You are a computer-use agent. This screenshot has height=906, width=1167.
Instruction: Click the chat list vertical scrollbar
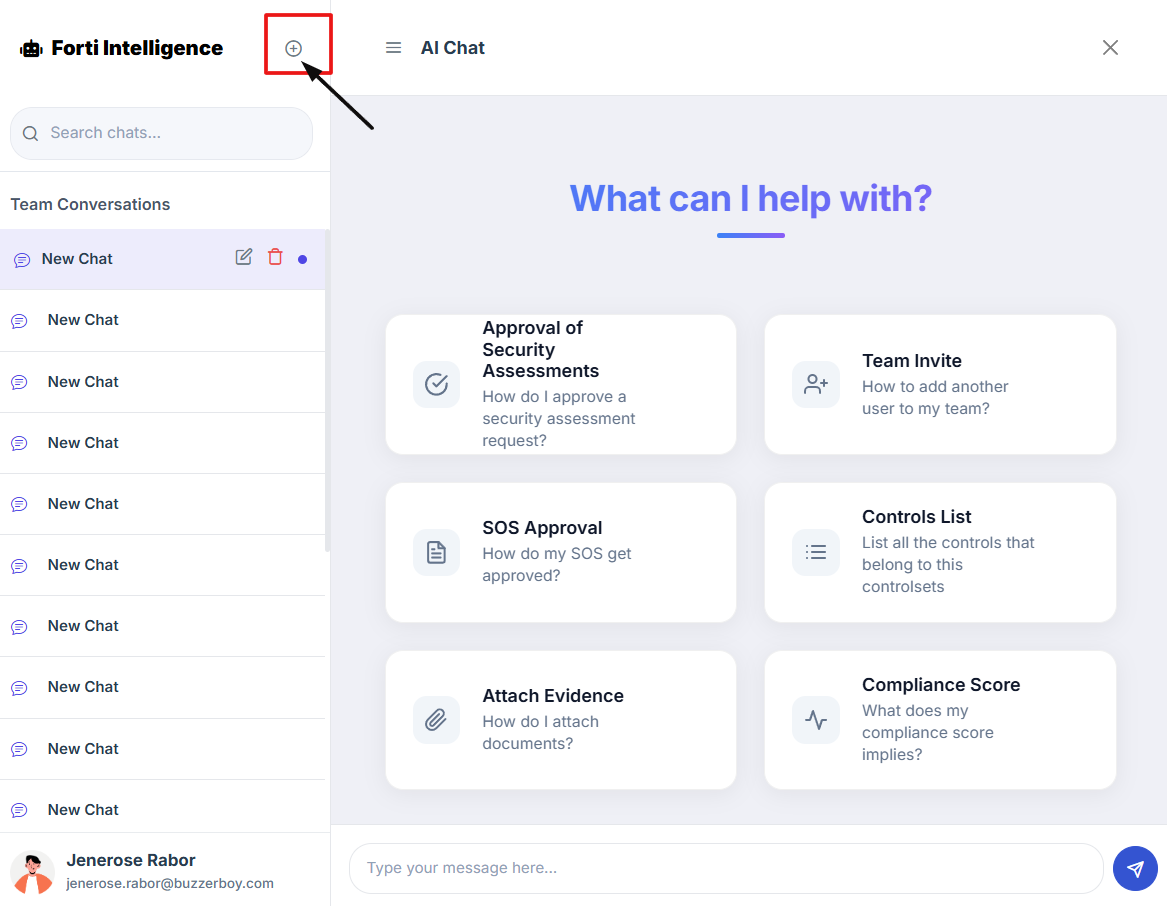point(327,390)
